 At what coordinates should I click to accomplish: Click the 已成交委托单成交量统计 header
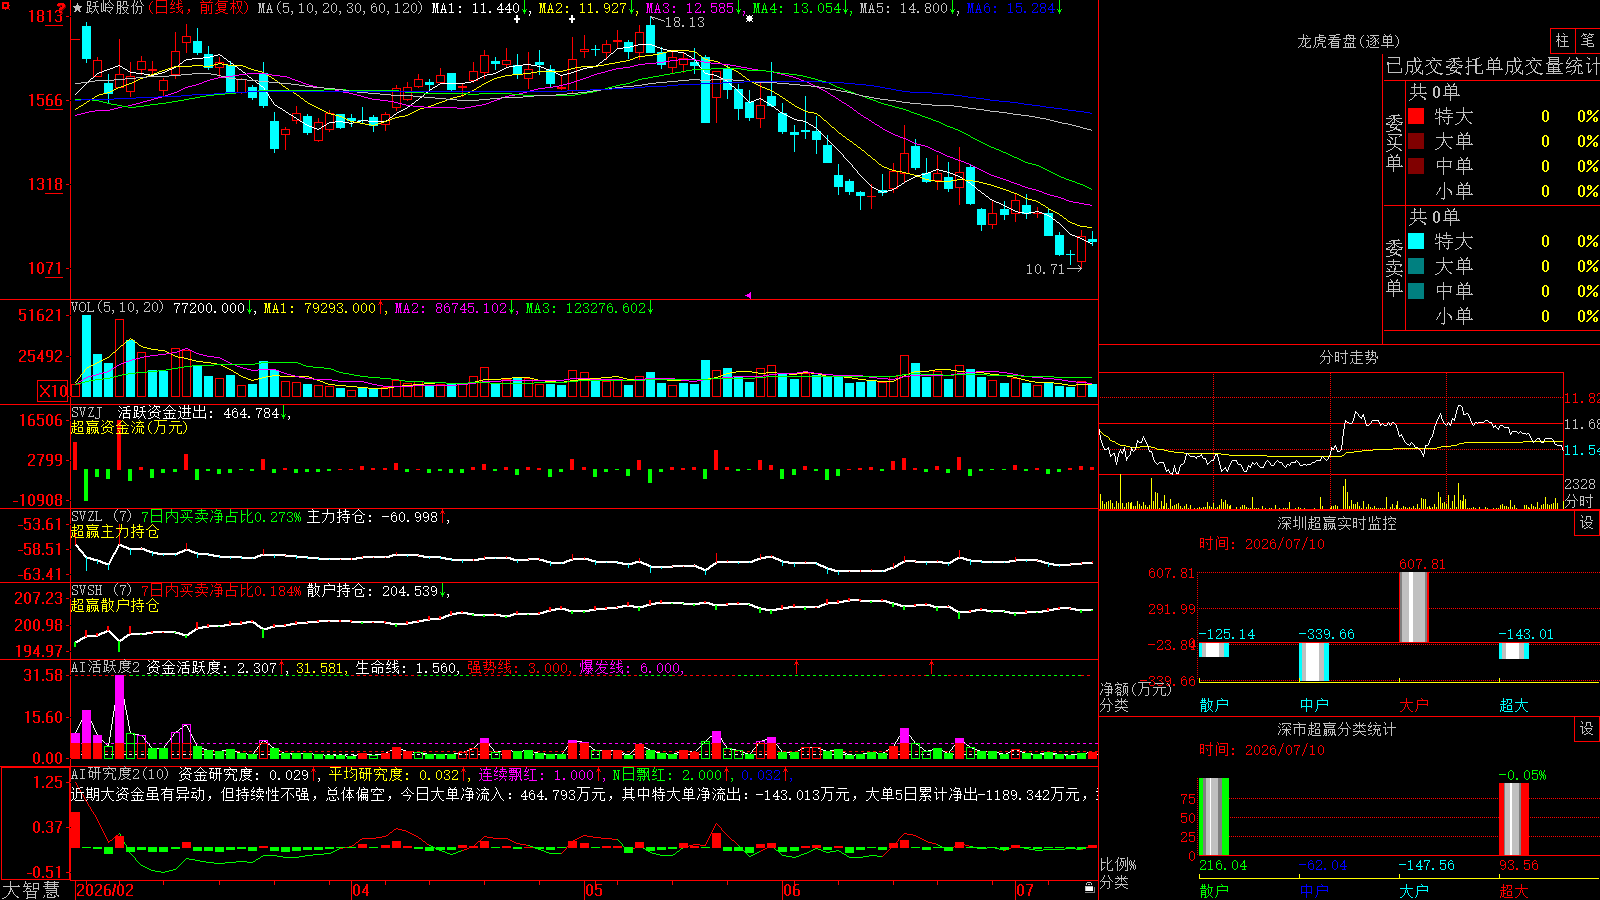point(1492,66)
